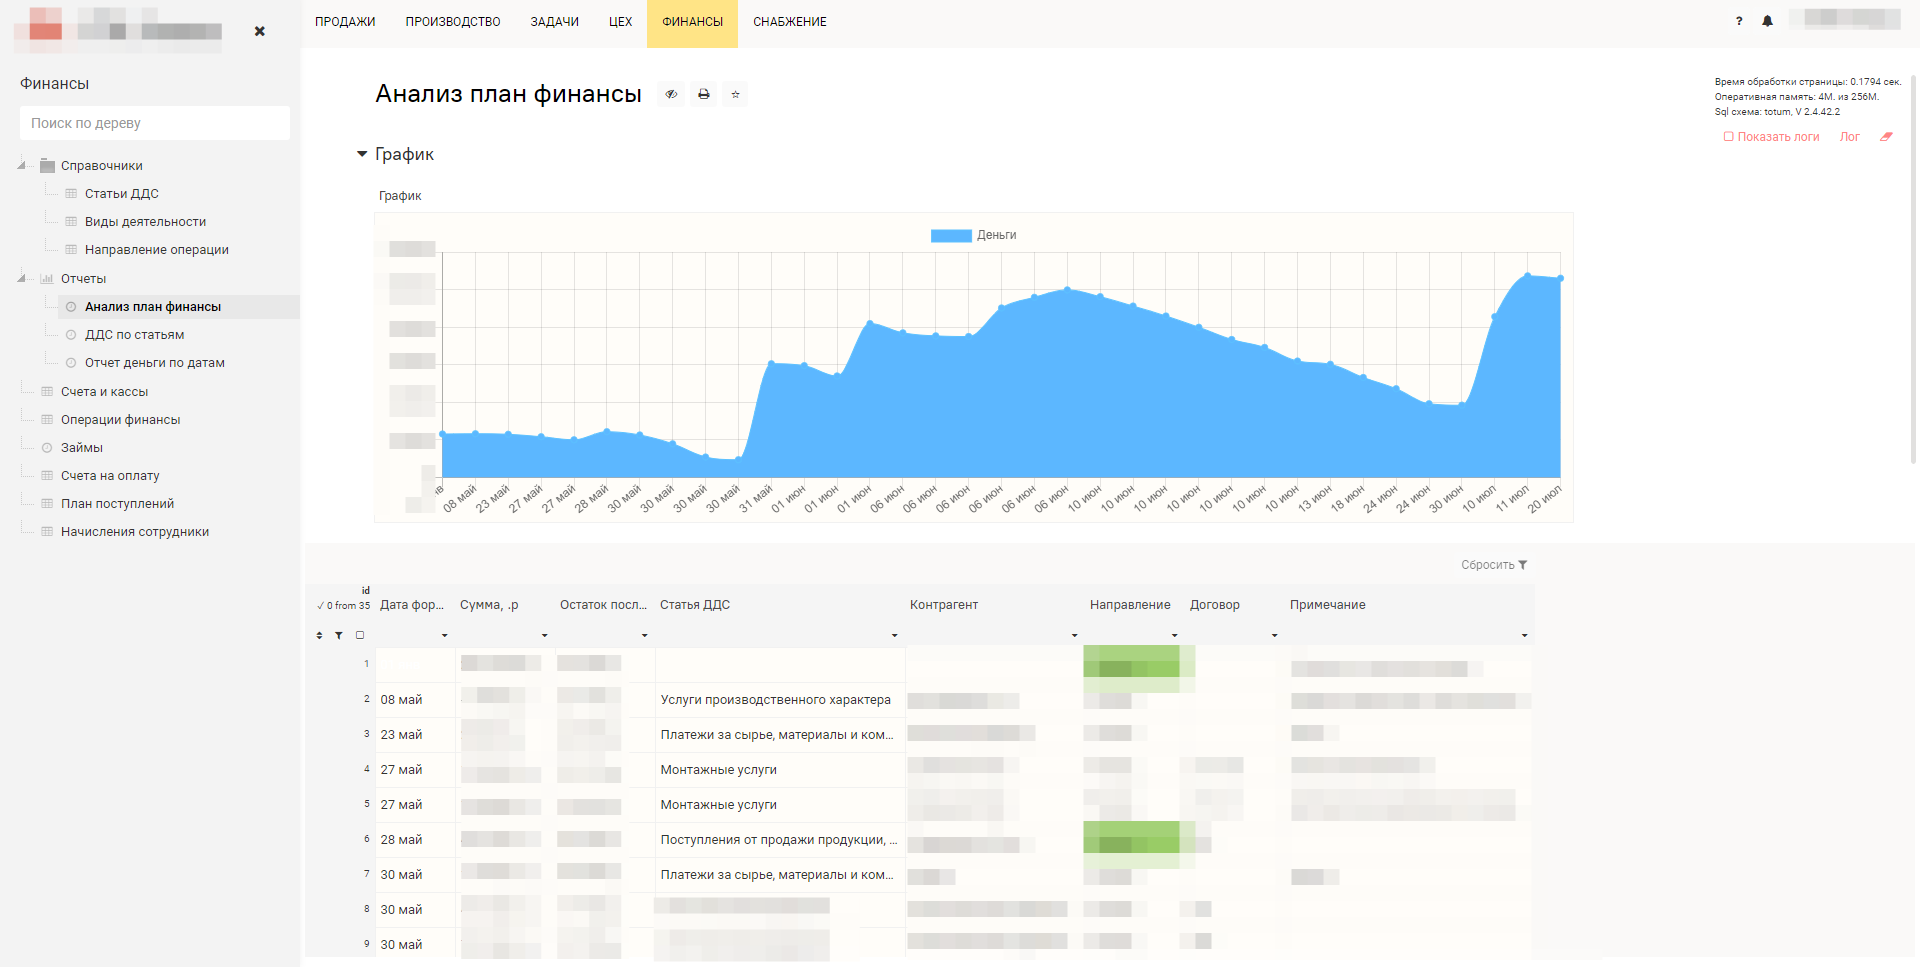Collapse the Справочники tree node
Viewport: 1920px width, 967px height.
[x=22, y=166]
